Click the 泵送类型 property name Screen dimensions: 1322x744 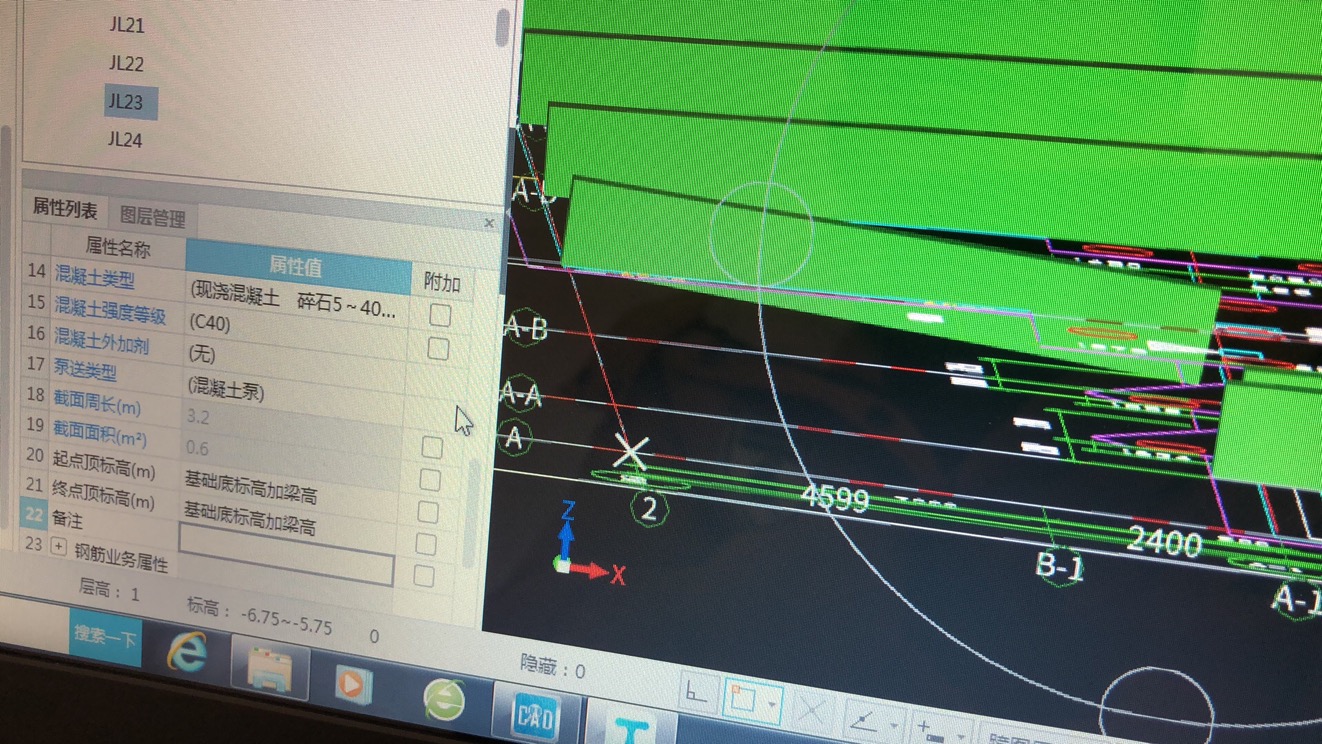[85, 369]
